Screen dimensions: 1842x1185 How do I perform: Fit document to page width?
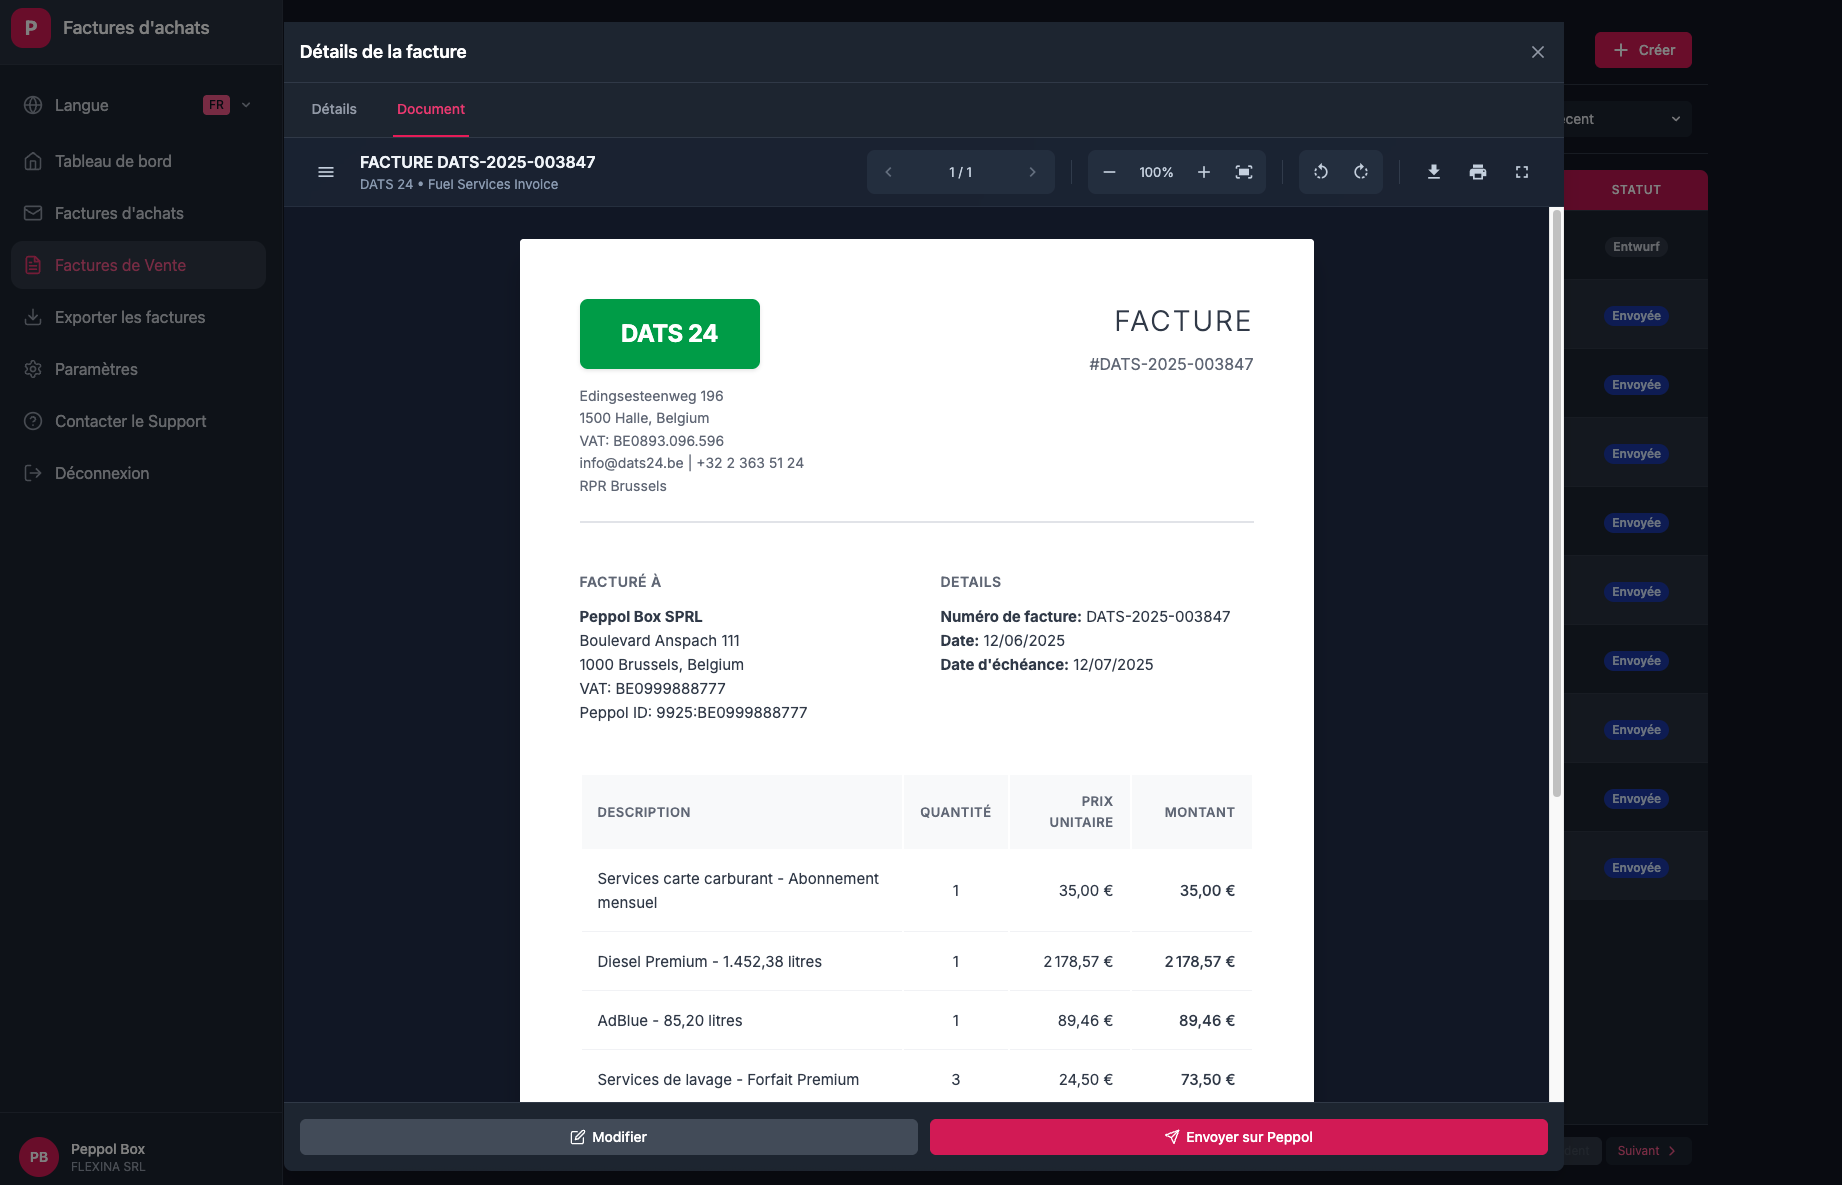tap(1244, 172)
